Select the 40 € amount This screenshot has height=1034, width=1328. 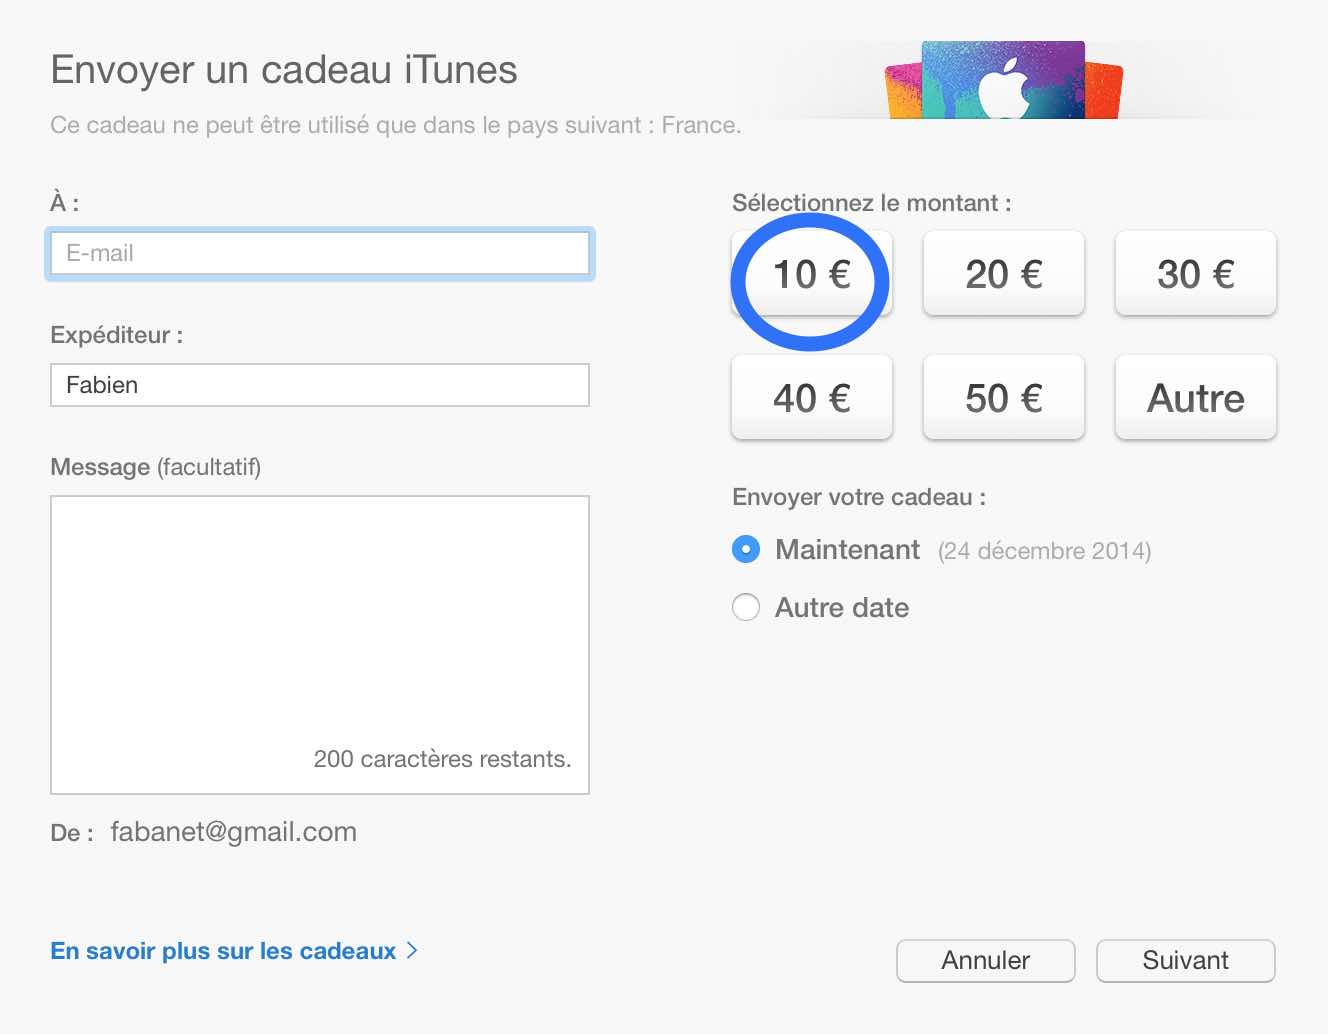point(812,398)
